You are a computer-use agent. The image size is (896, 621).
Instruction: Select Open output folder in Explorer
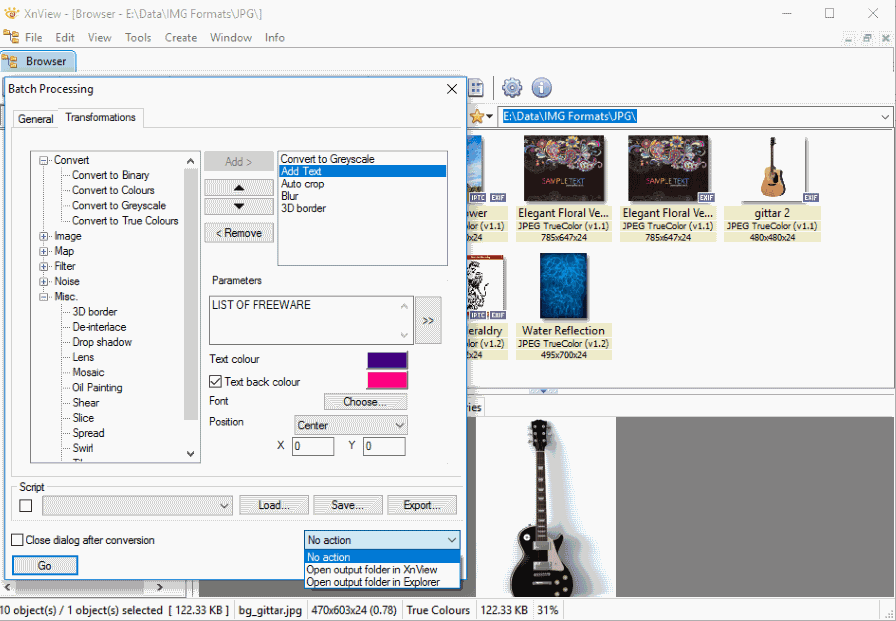382,582
